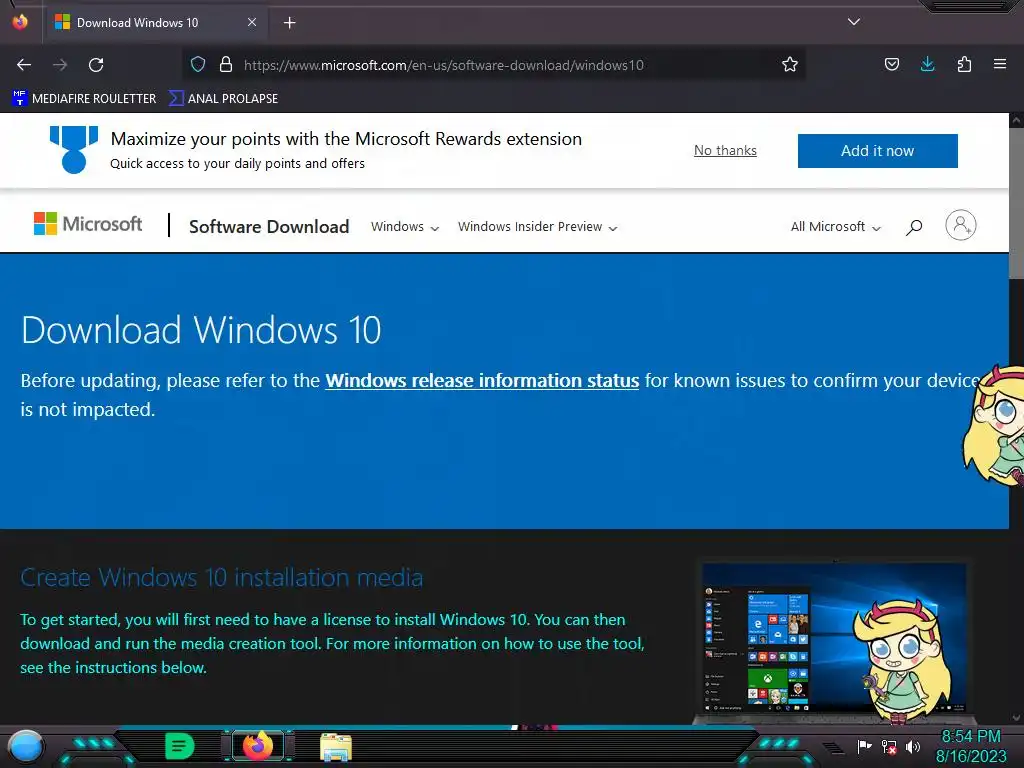The width and height of the screenshot is (1024, 768).
Task: Click the Firefox logo in the title bar
Action: (20, 22)
